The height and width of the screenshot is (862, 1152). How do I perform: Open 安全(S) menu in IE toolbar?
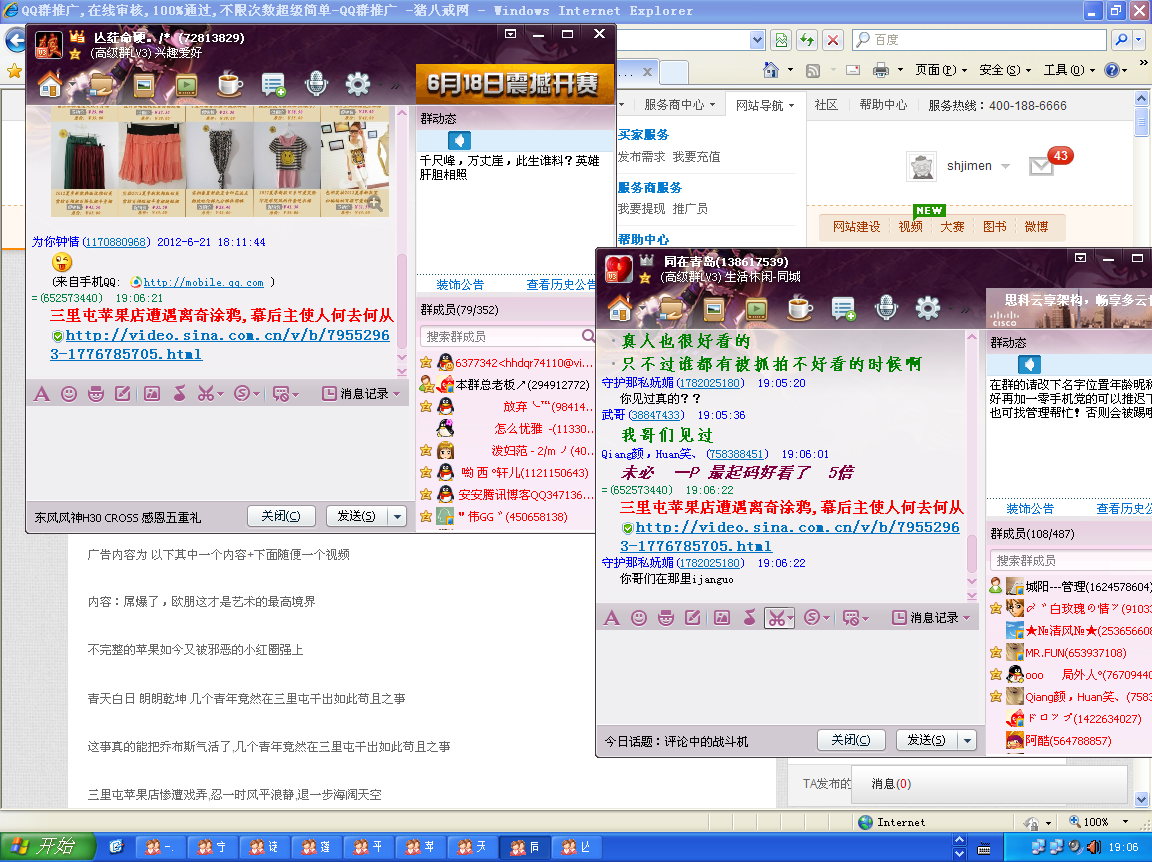[1004, 70]
